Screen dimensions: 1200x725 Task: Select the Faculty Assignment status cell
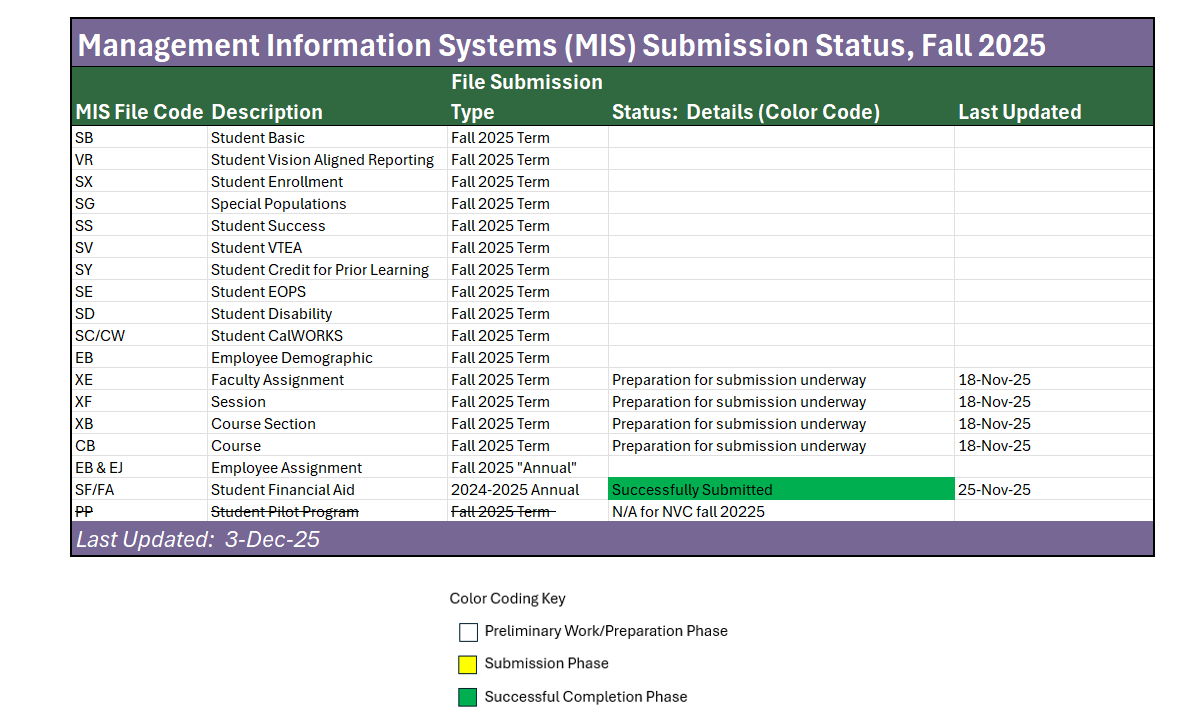[740, 379]
